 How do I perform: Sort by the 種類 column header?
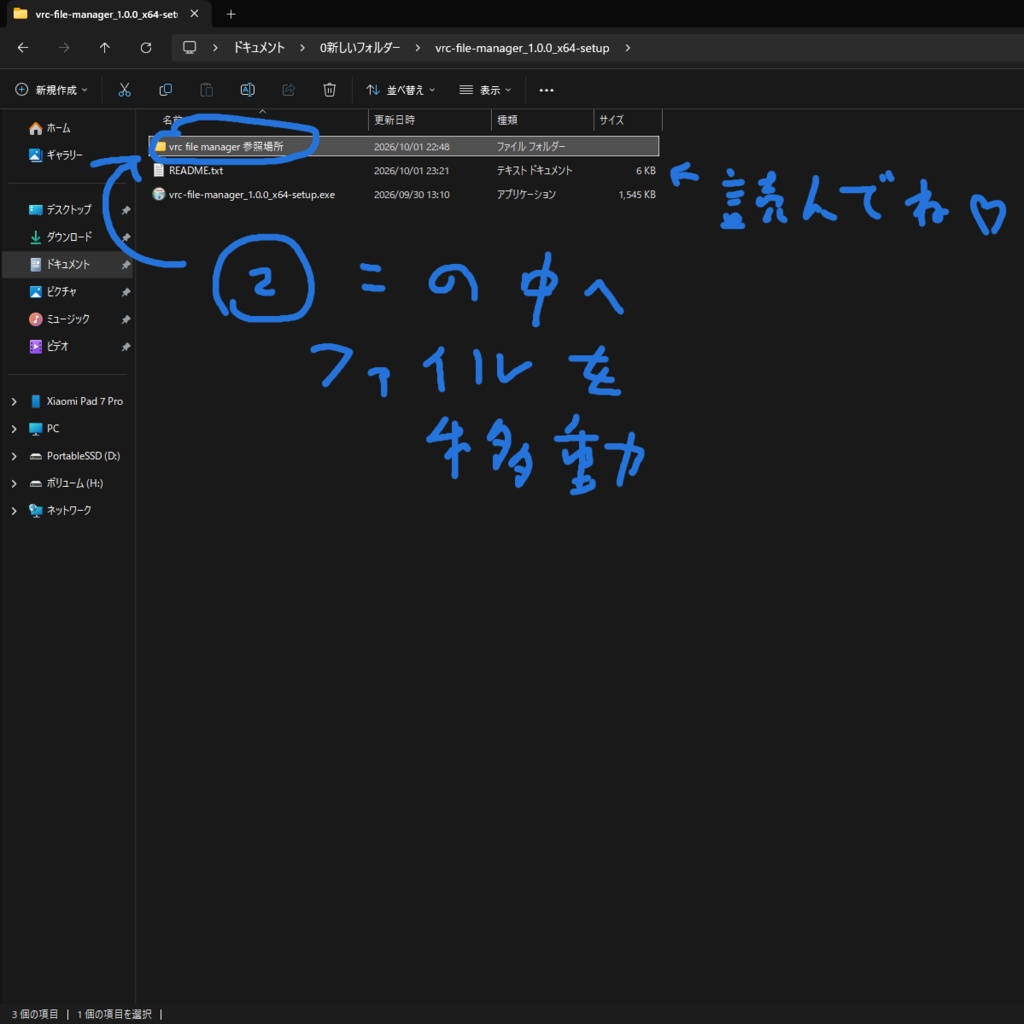tap(542, 120)
